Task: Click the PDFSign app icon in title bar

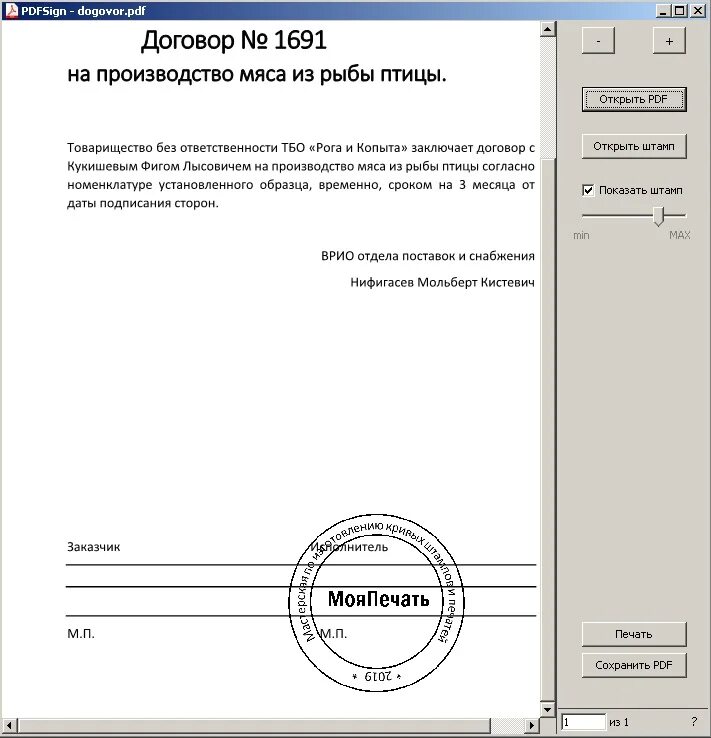Action: (11, 10)
